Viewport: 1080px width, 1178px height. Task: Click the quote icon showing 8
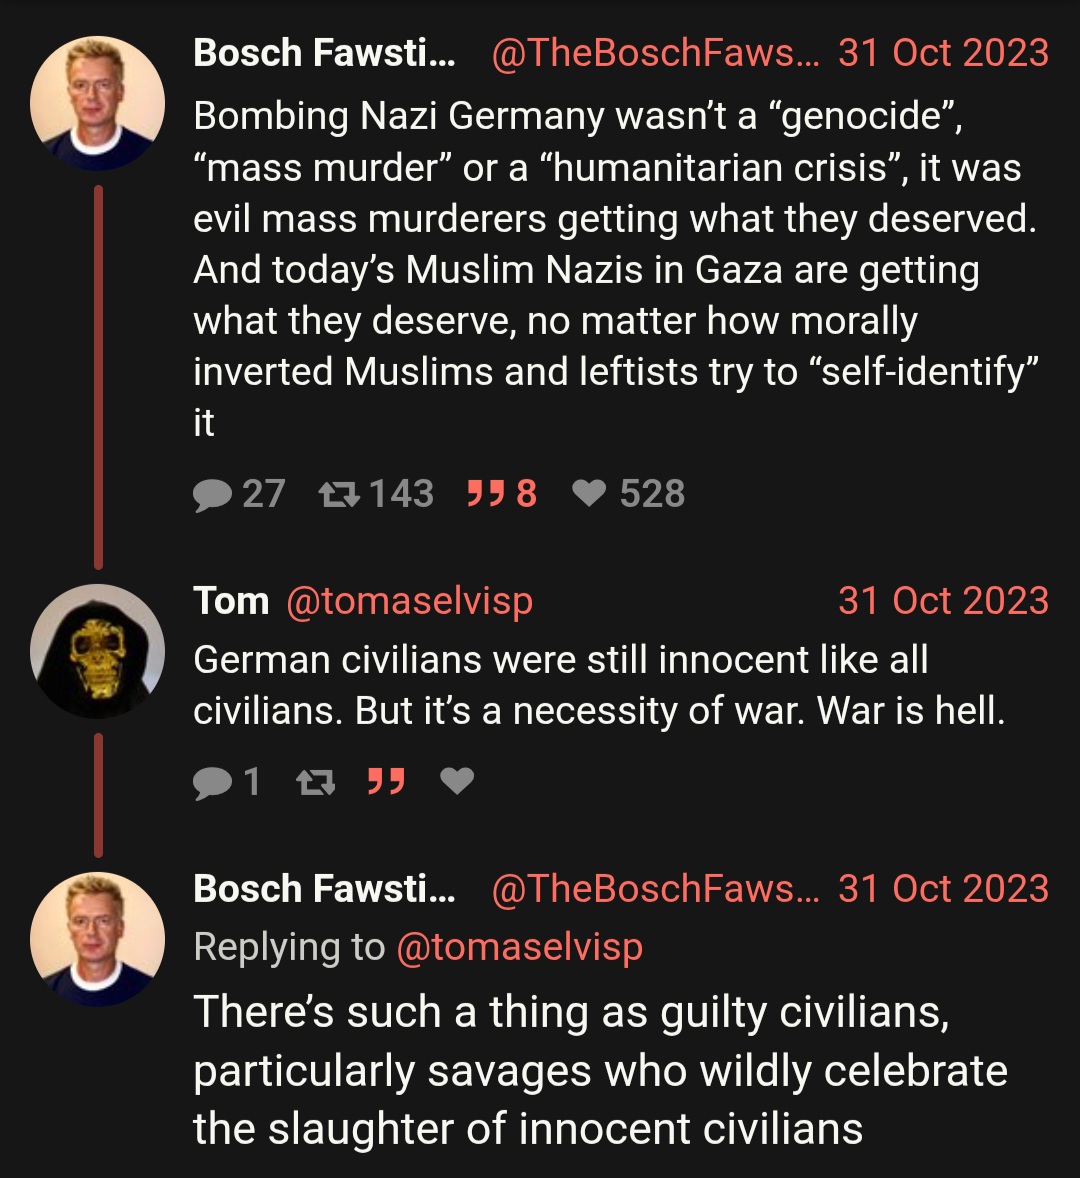484,494
